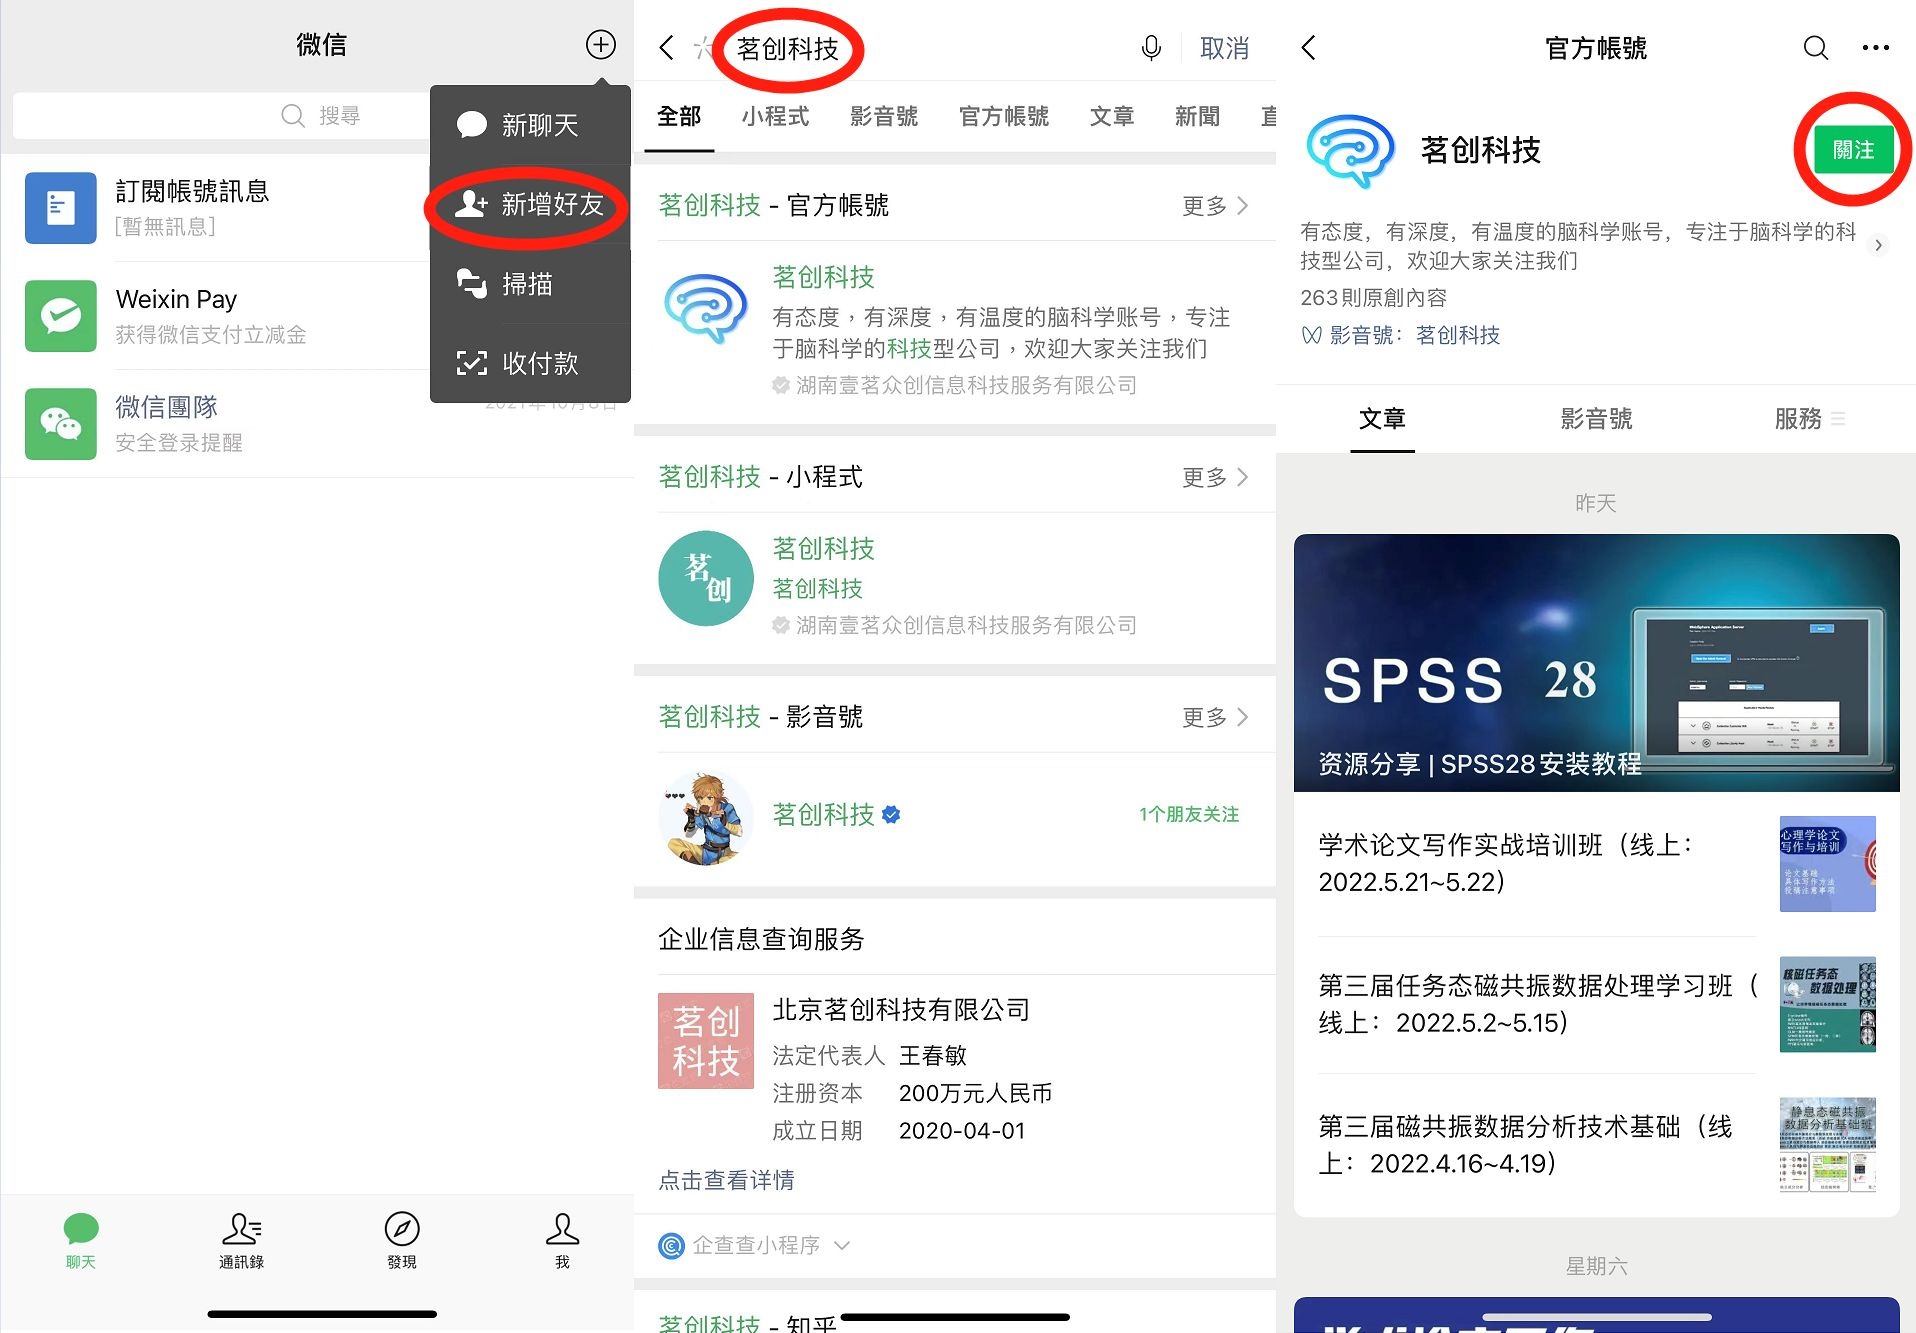This screenshot has width=1916, height=1333.
Task: Open the 茗创科技 video channel avatar
Action: 706,816
